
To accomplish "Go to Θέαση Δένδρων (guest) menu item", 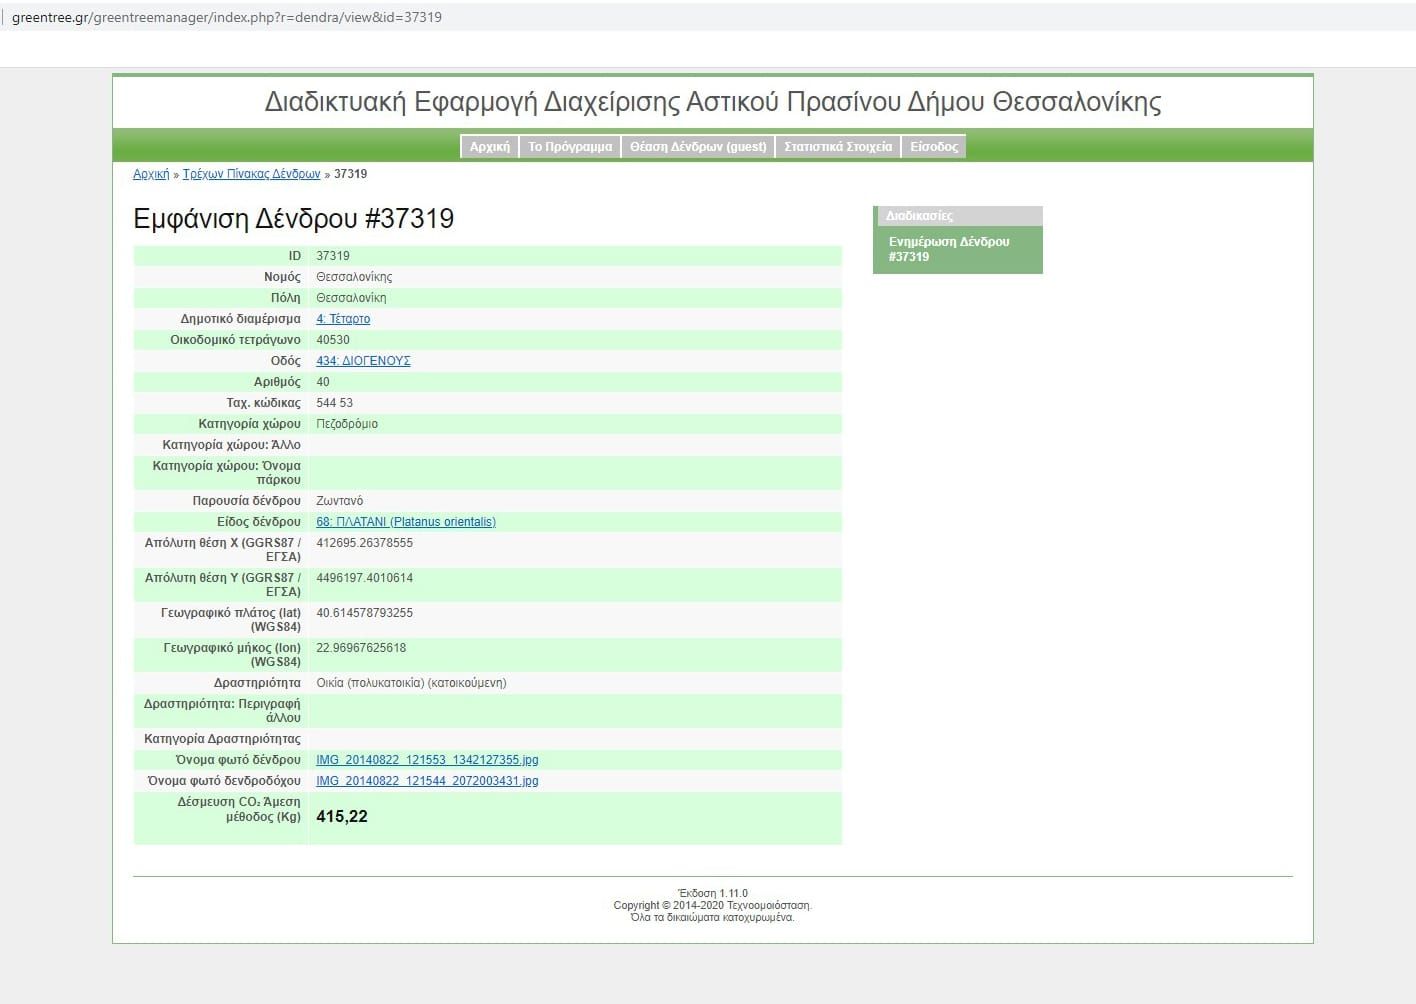I will pyautogui.click(x=698, y=147).
